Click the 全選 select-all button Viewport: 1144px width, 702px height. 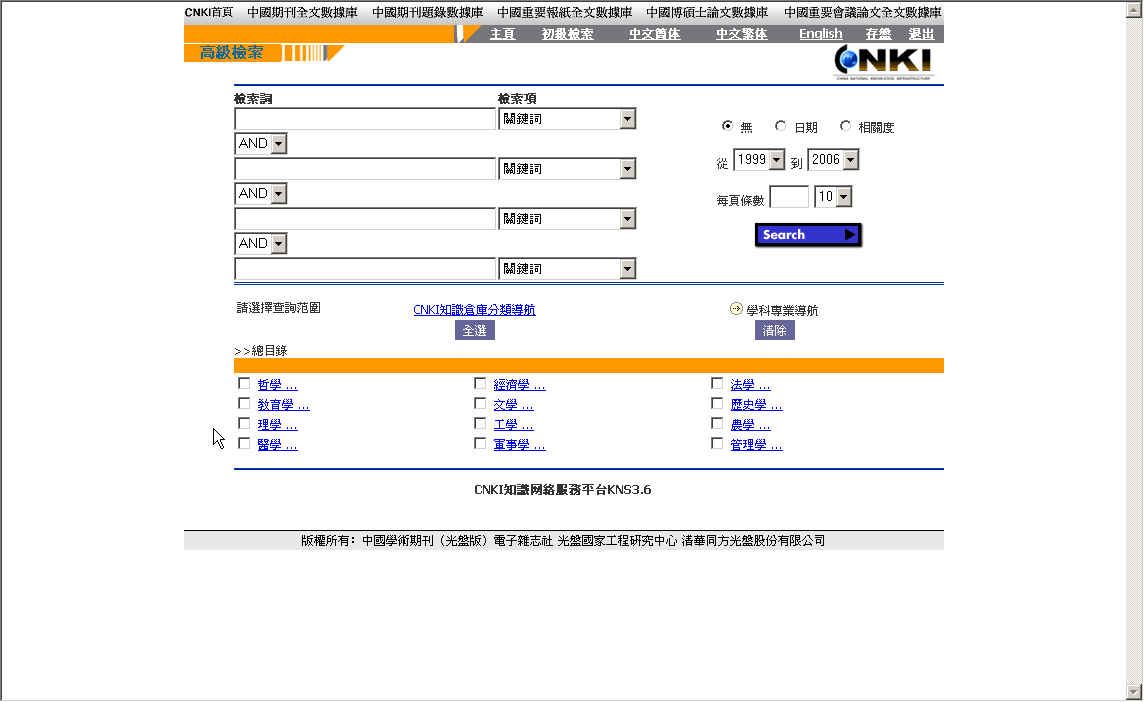(x=475, y=331)
